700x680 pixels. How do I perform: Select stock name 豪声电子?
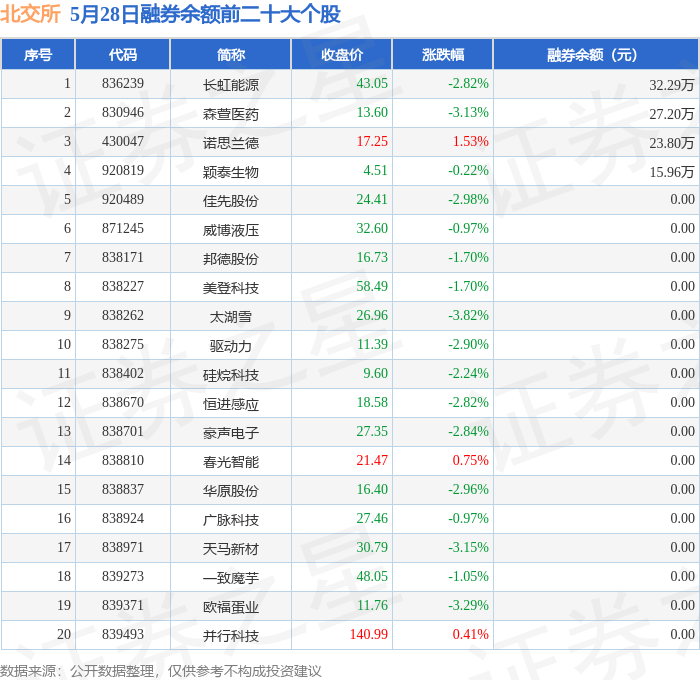231,433
